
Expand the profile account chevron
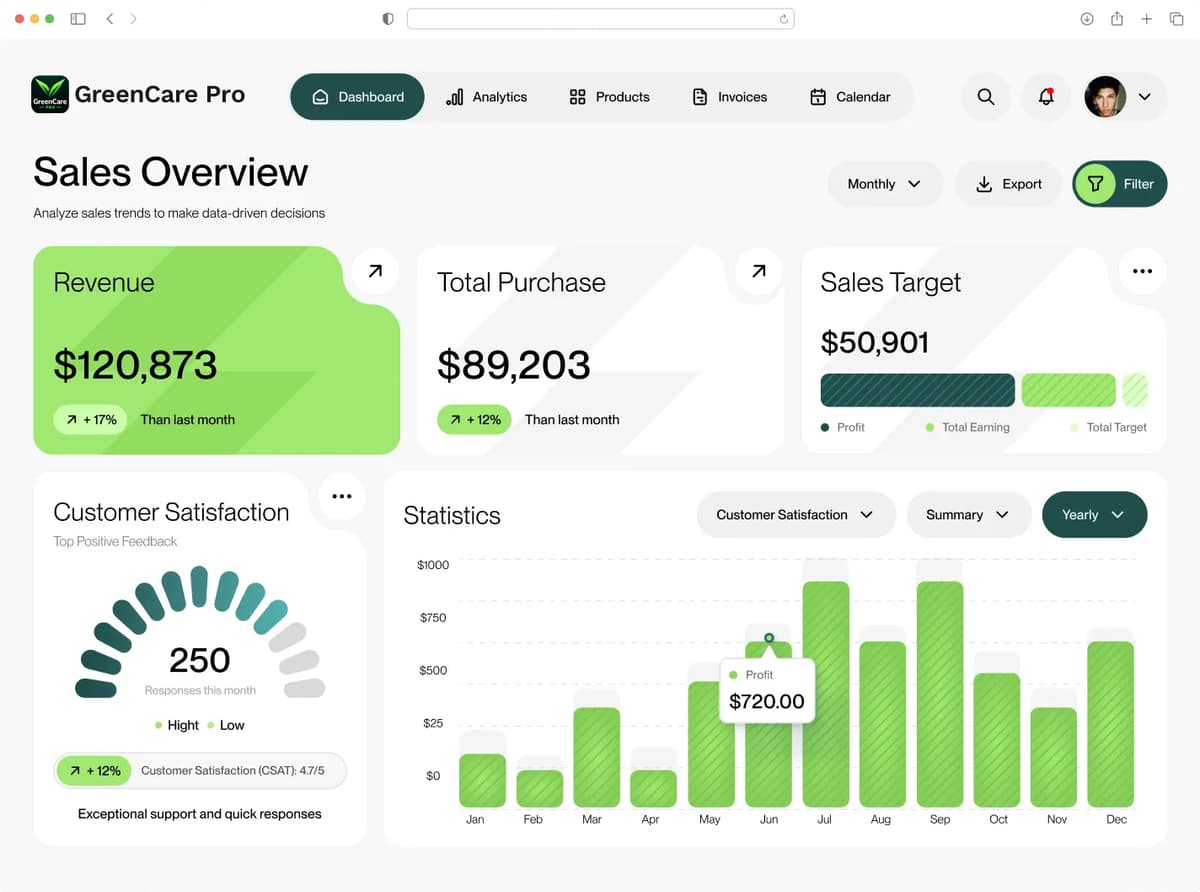pyautogui.click(x=1145, y=97)
